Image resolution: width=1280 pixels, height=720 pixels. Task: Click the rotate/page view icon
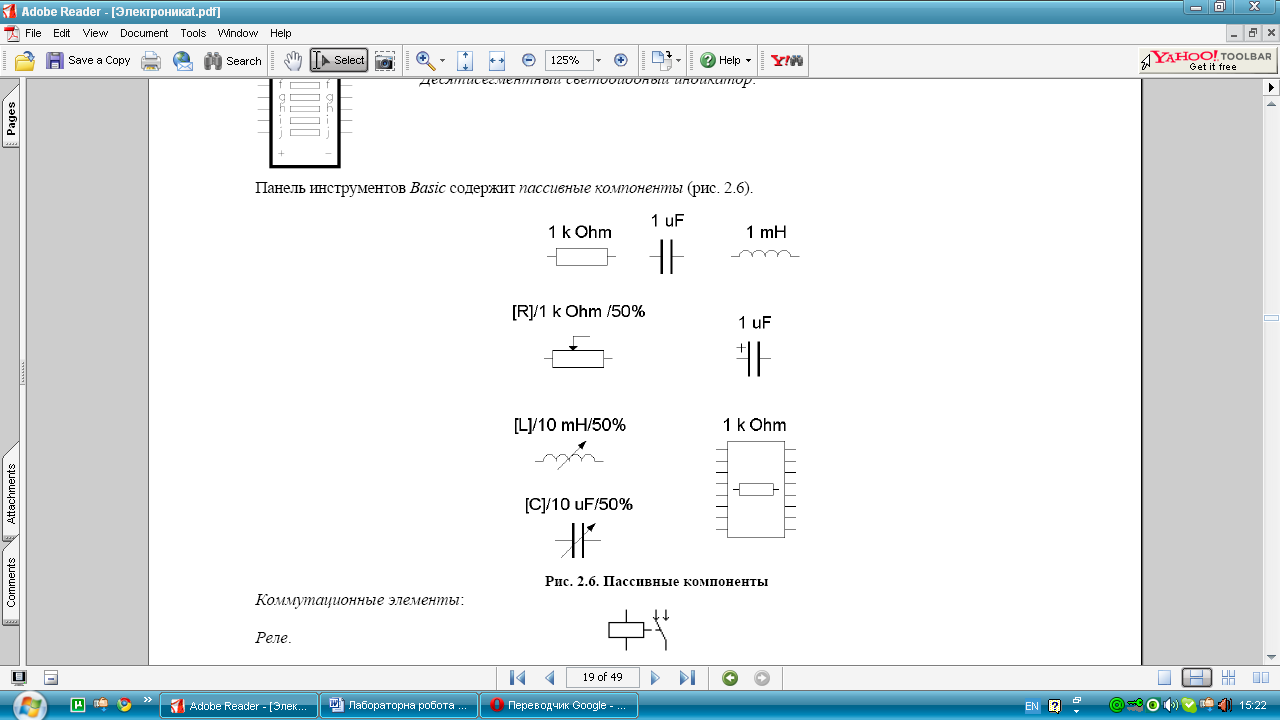[660, 61]
